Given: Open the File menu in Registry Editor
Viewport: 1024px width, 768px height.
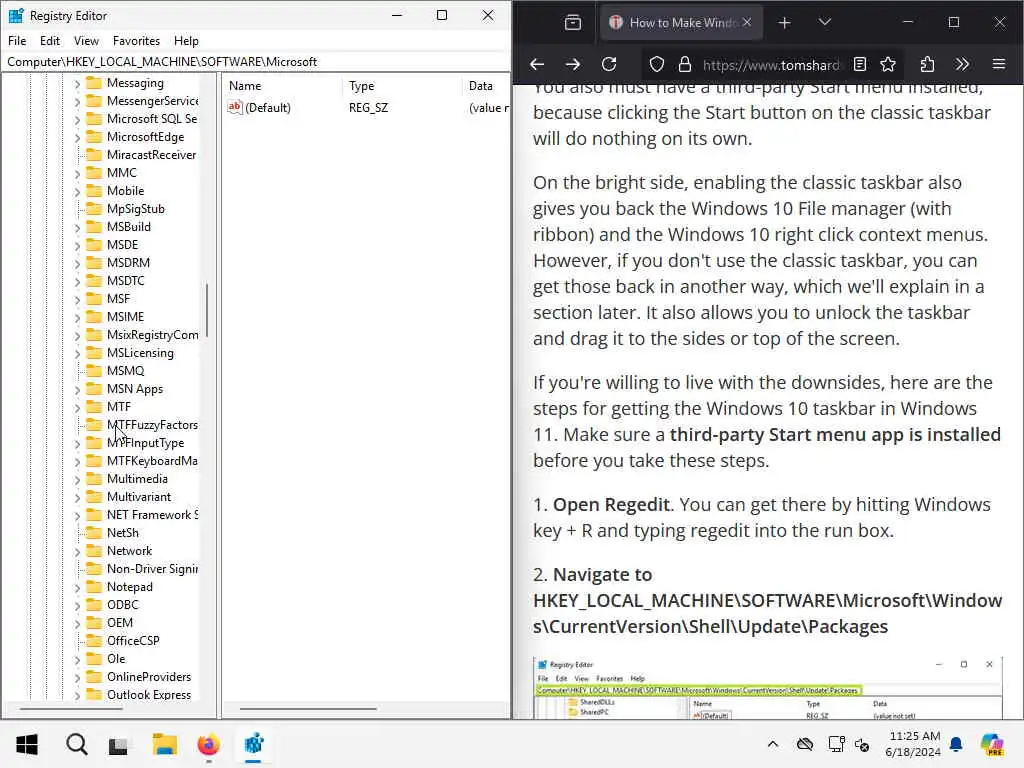Looking at the screenshot, I should [x=17, y=40].
